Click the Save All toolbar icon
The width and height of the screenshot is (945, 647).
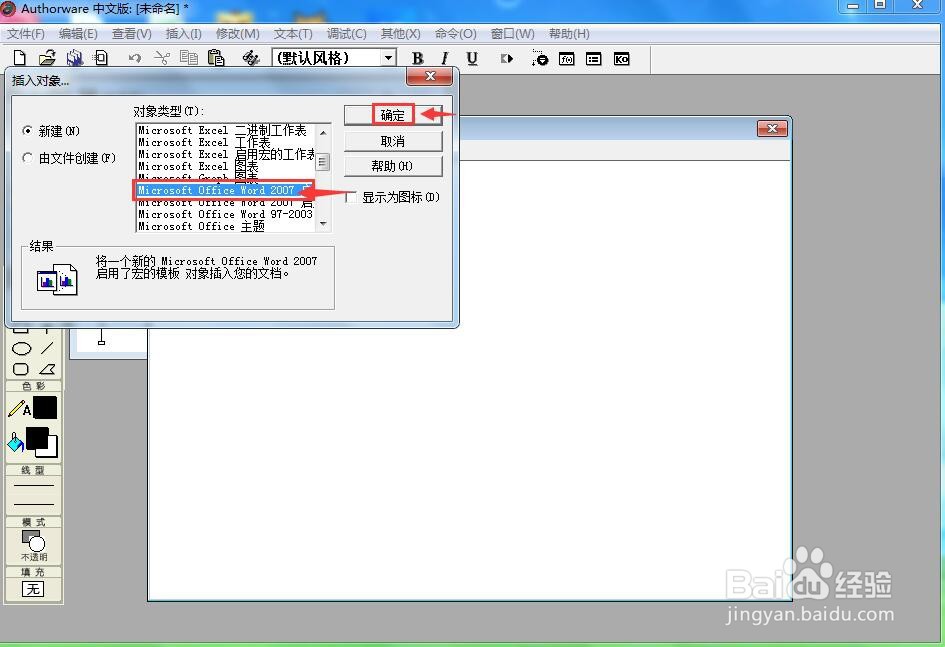tap(74, 58)
